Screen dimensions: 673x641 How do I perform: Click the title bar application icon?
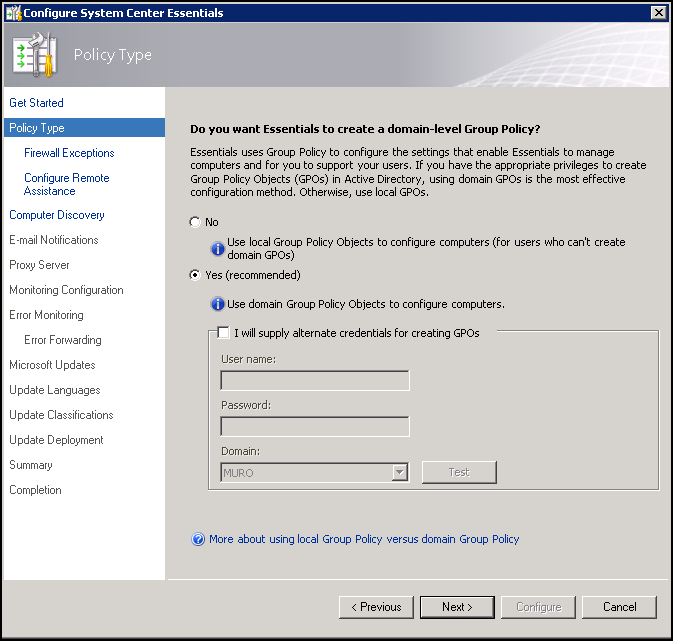(13, 13)
